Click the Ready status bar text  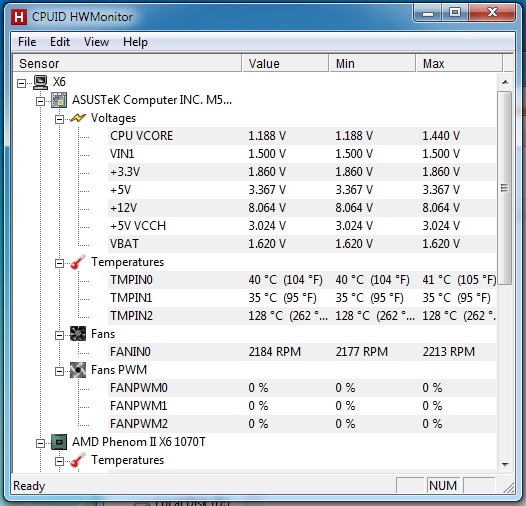click(29, 486)
